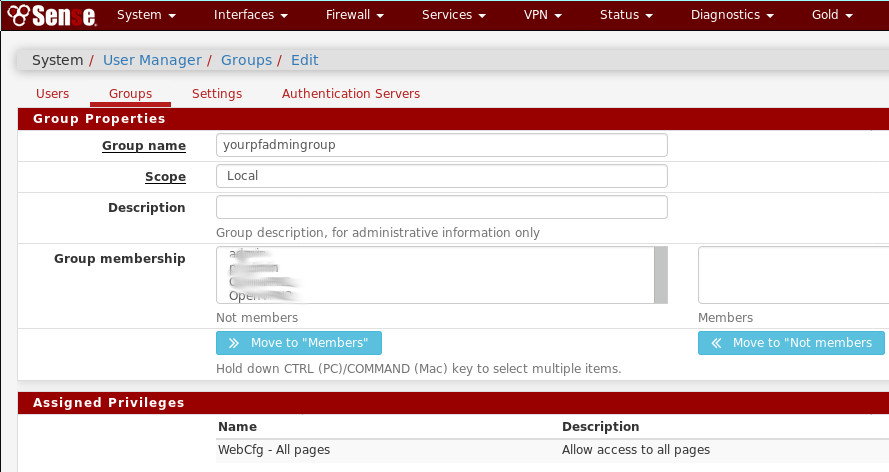Open the Authentication Servers tab
Viewport: 889px width, 472px height.
click(350, 93)
